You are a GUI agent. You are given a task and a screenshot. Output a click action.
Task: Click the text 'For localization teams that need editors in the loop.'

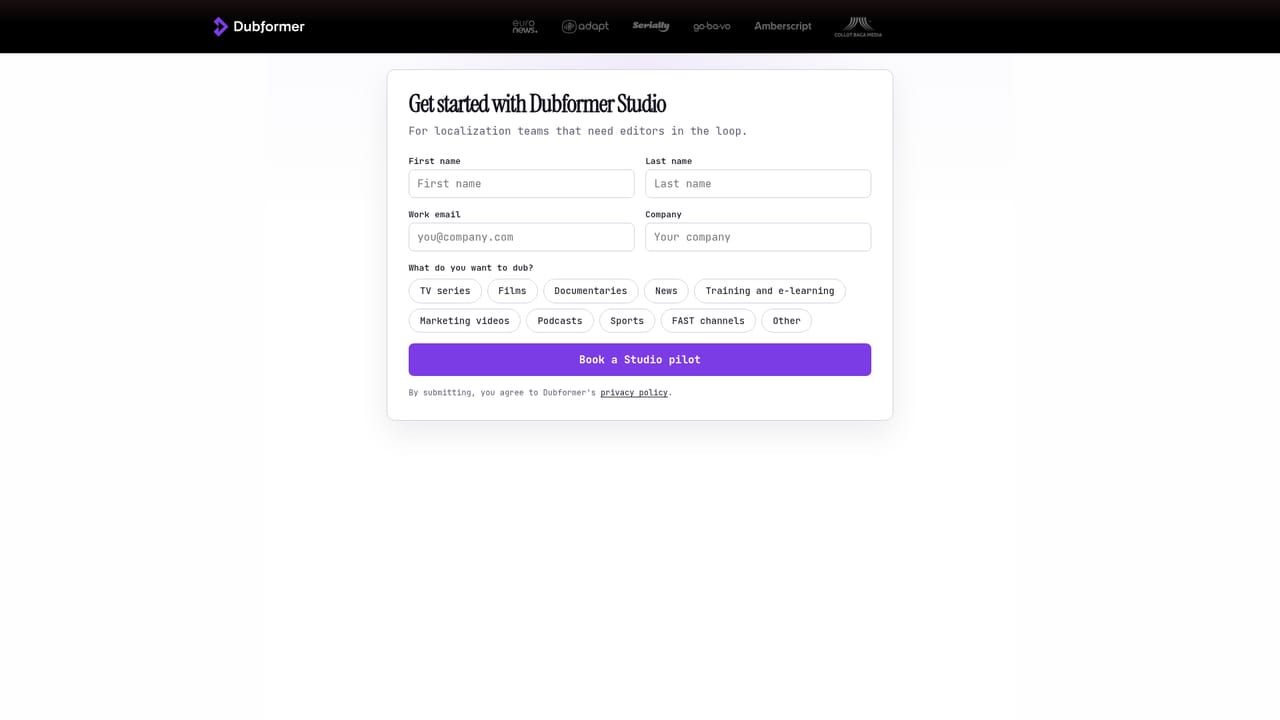[x=578, y=131]
